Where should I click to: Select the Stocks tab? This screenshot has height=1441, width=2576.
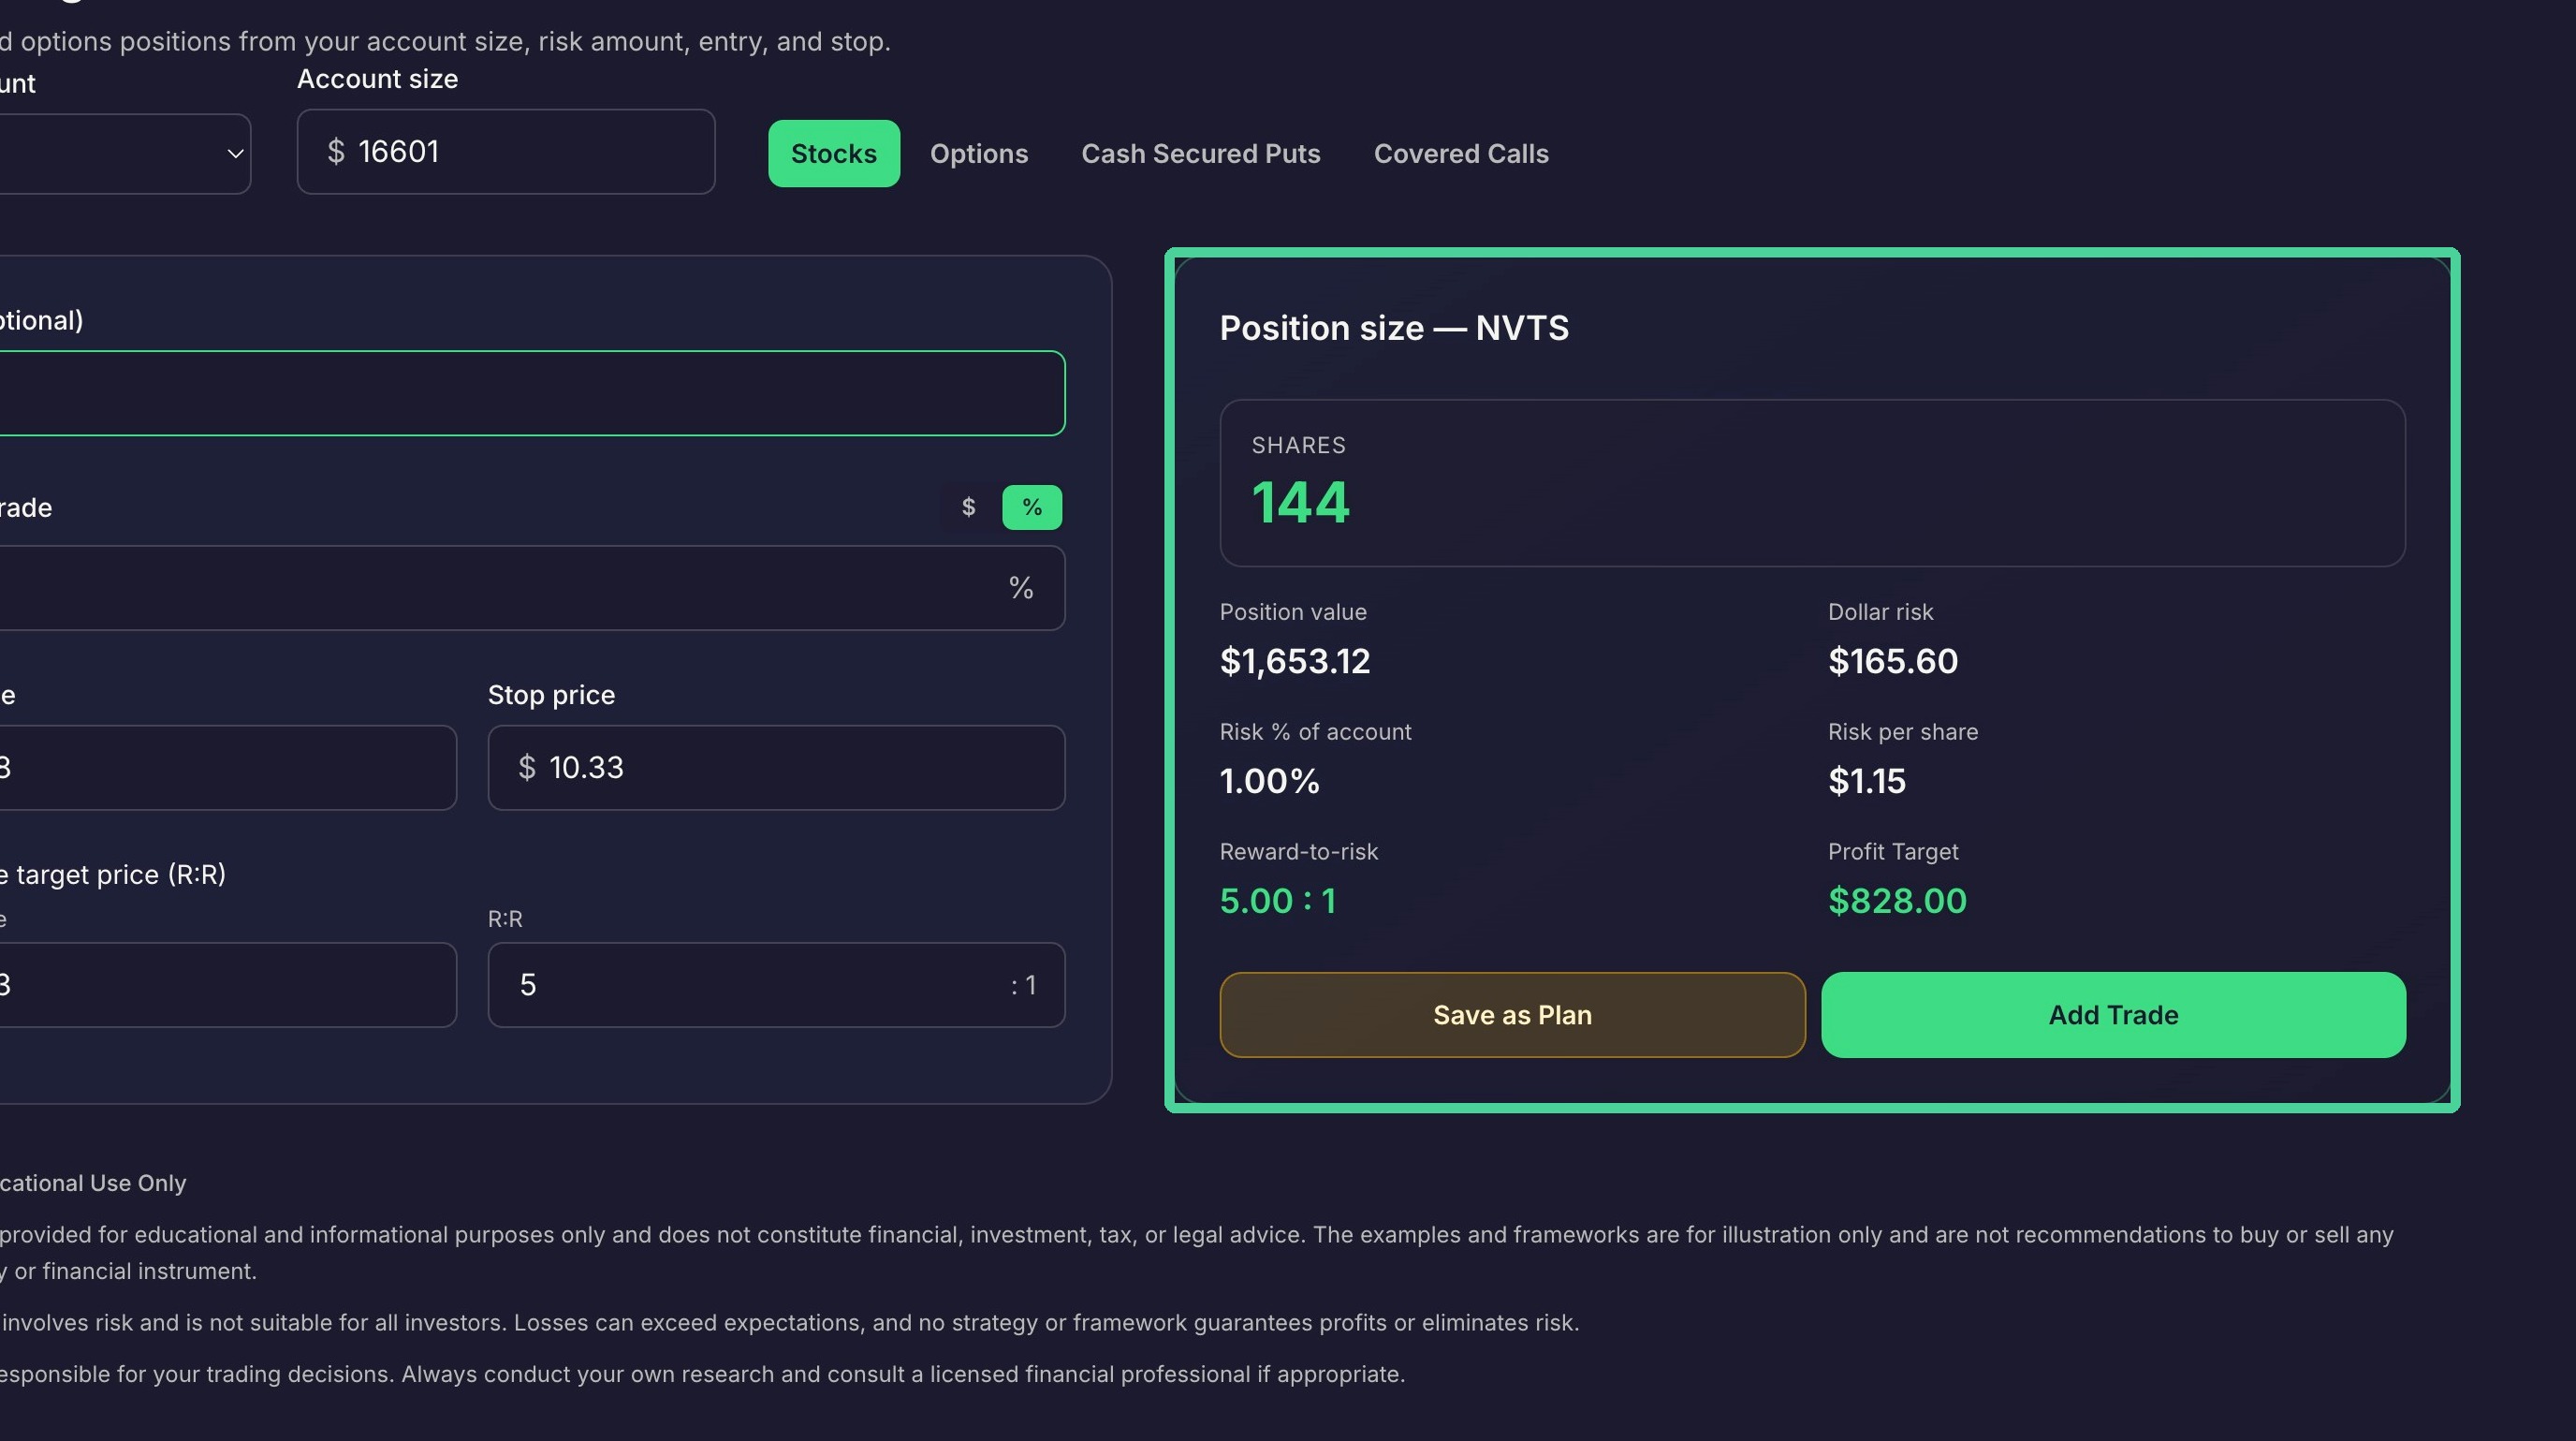tap(833, 153)
